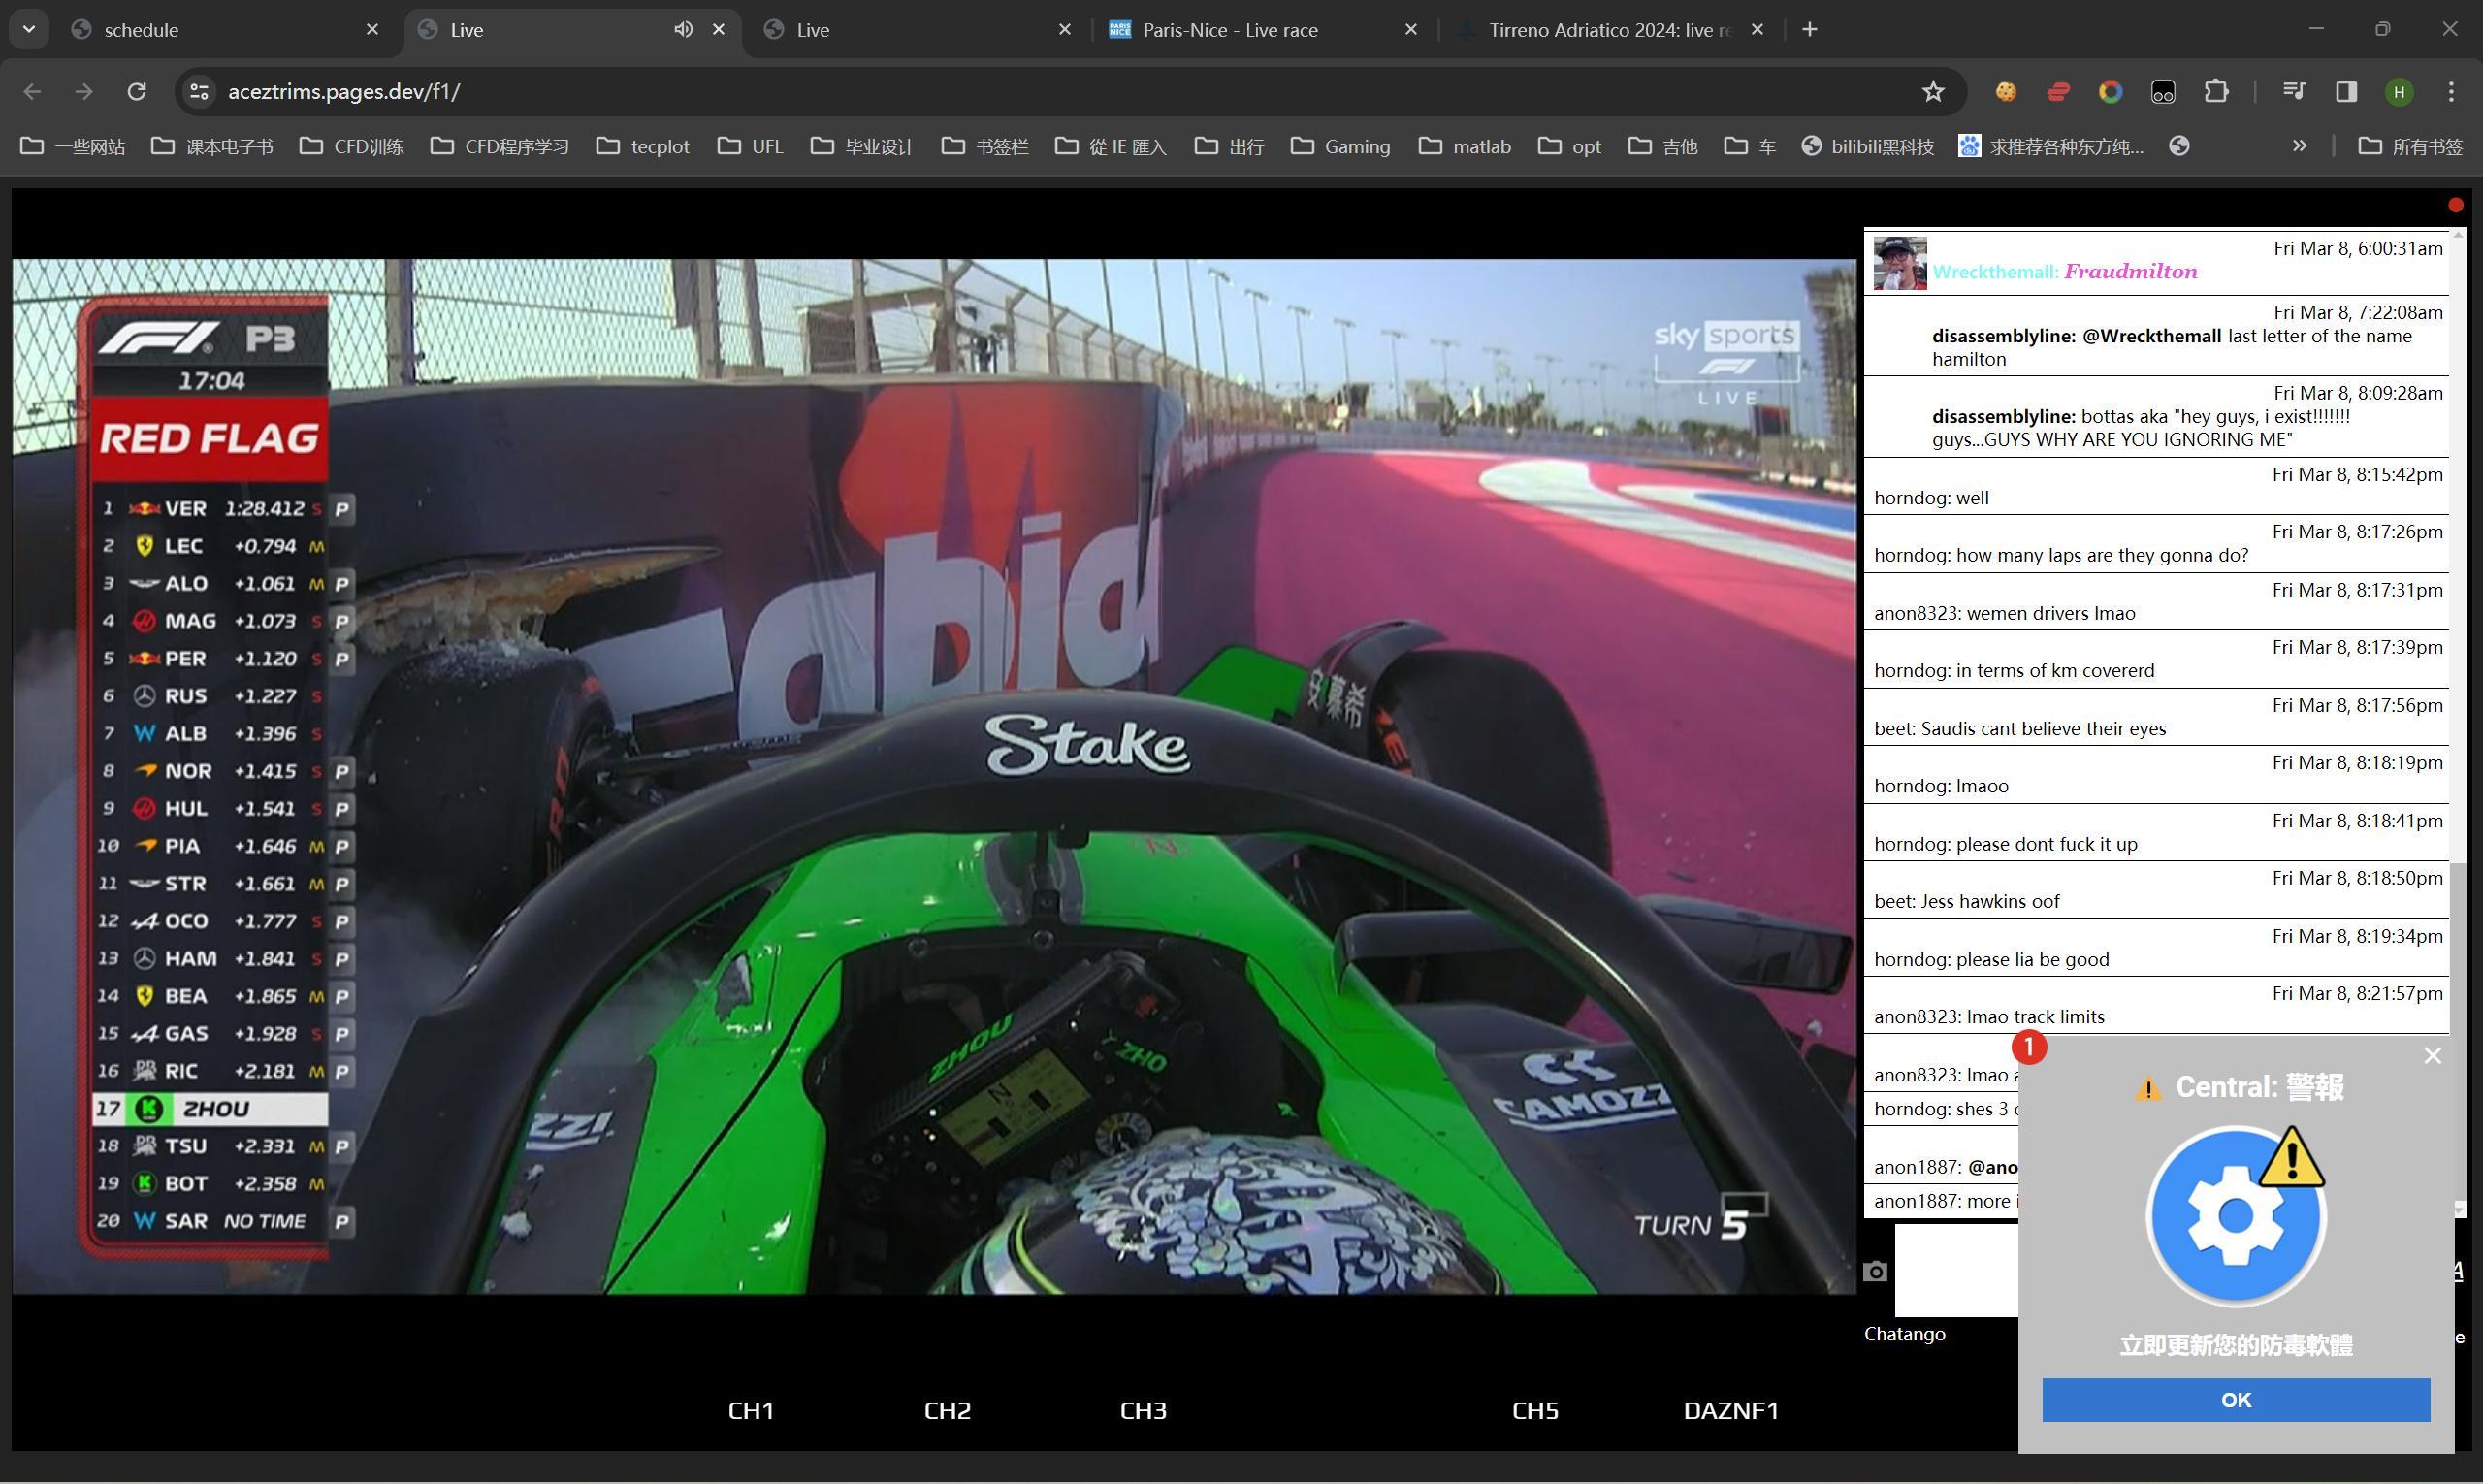The height and width of the screenshot is (1484, 2483).
Task: Close the Central 警報 popup
Action: tap(2433, 1055)
